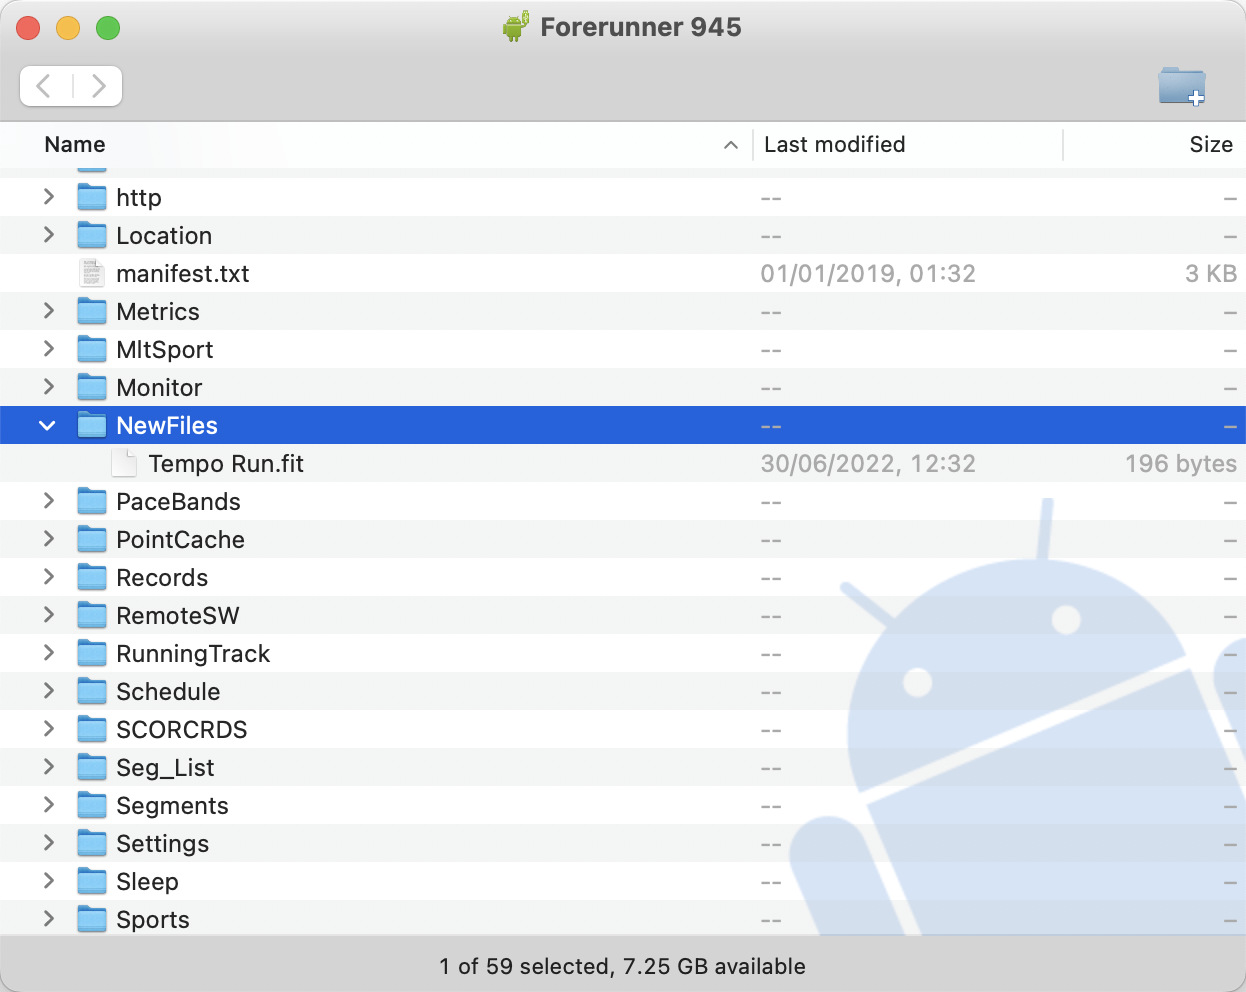Screen dimensions: 1246x992
Task: Expand the Seg_List folder
Action: tap(48, 767)
